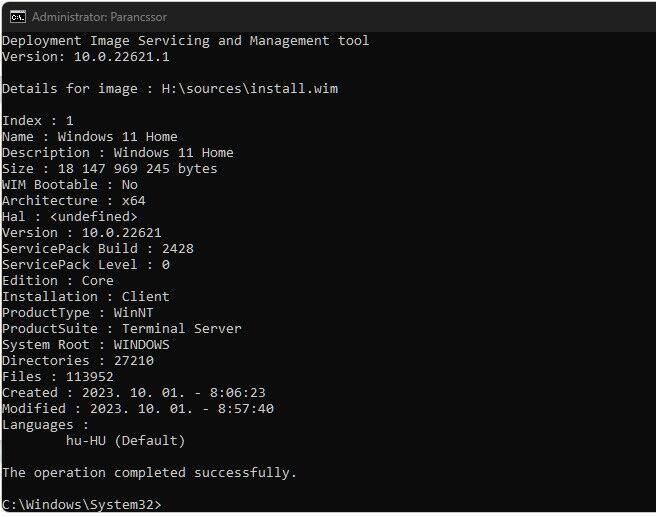Image resolution: width=656 pixels, height=517 pixels.
Task: Click the H:\sources\install.wim path
Action: (x=250, y=89)
